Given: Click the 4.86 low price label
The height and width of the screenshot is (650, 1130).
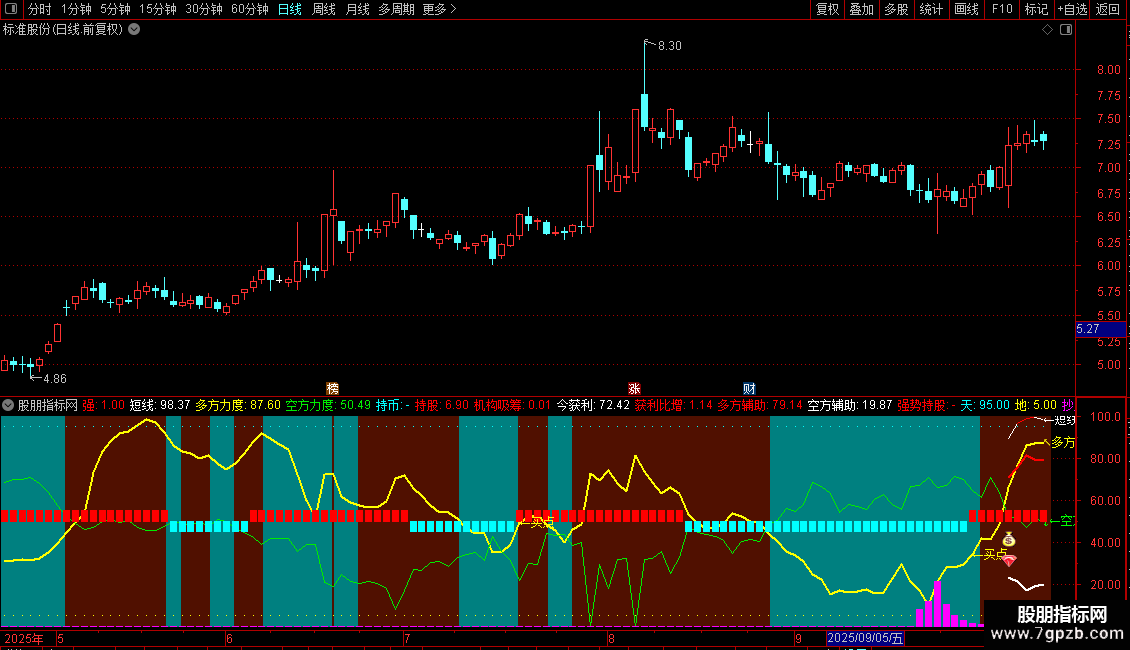Looking at the screenshot, I should pos(55,378).
